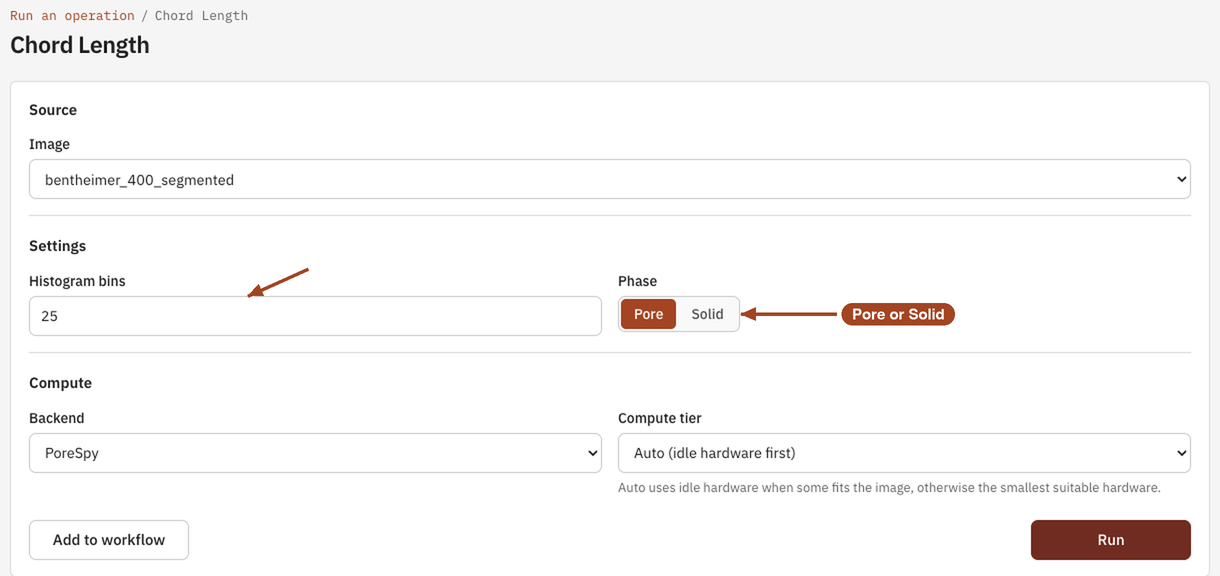Click the 'Histogram bins' label
The width and height of the screenshot is (1220, 576).
77,281
